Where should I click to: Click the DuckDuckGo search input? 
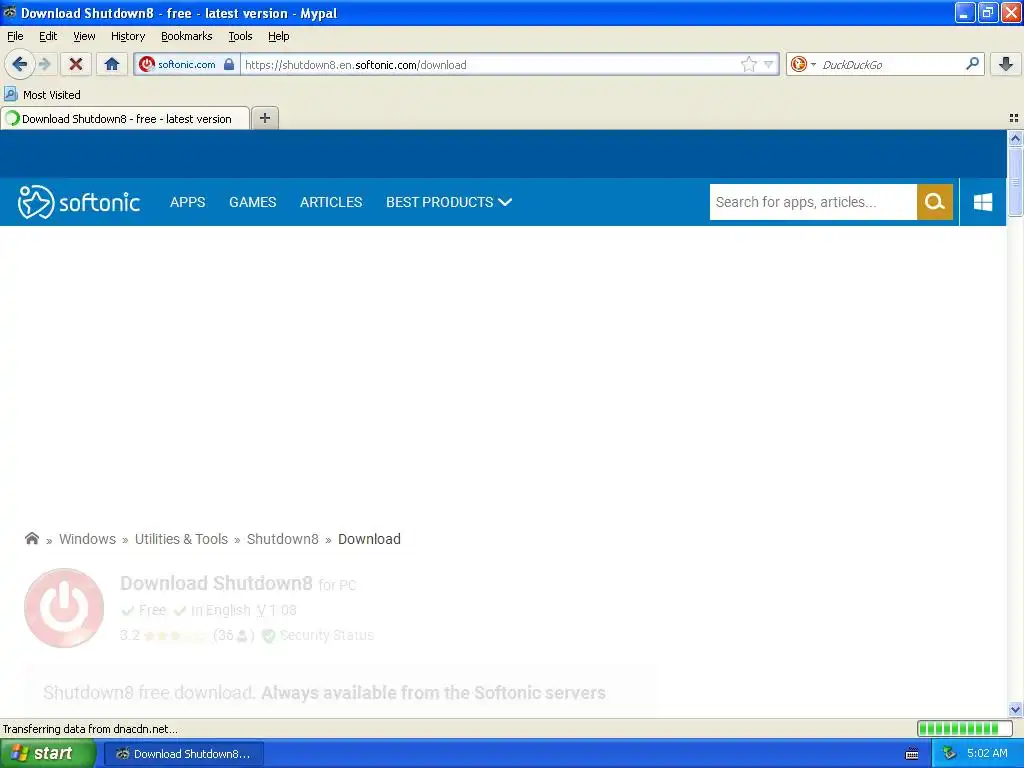click(x=891, y=64)
